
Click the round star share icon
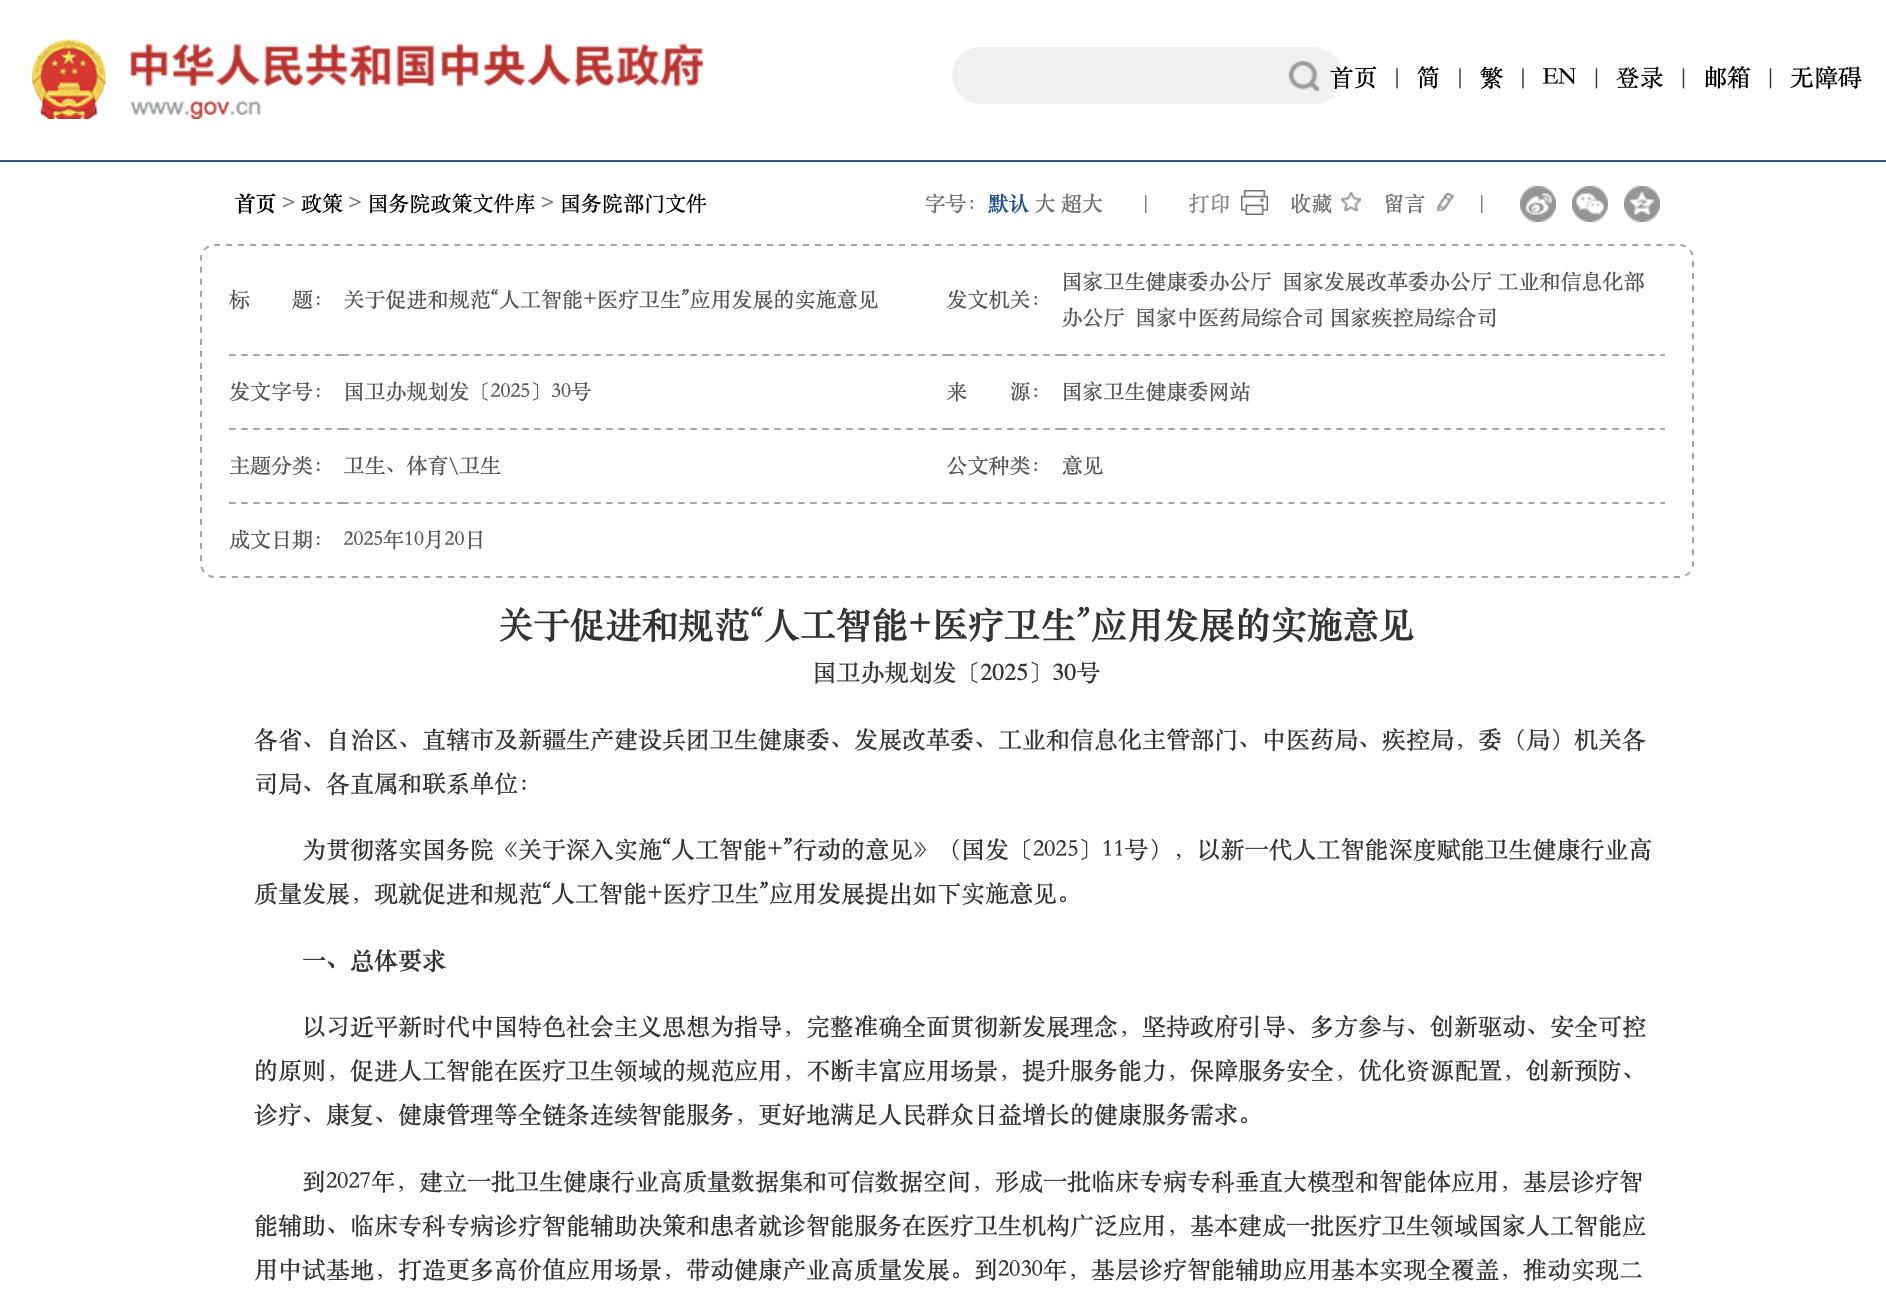tap(1641, 204)
